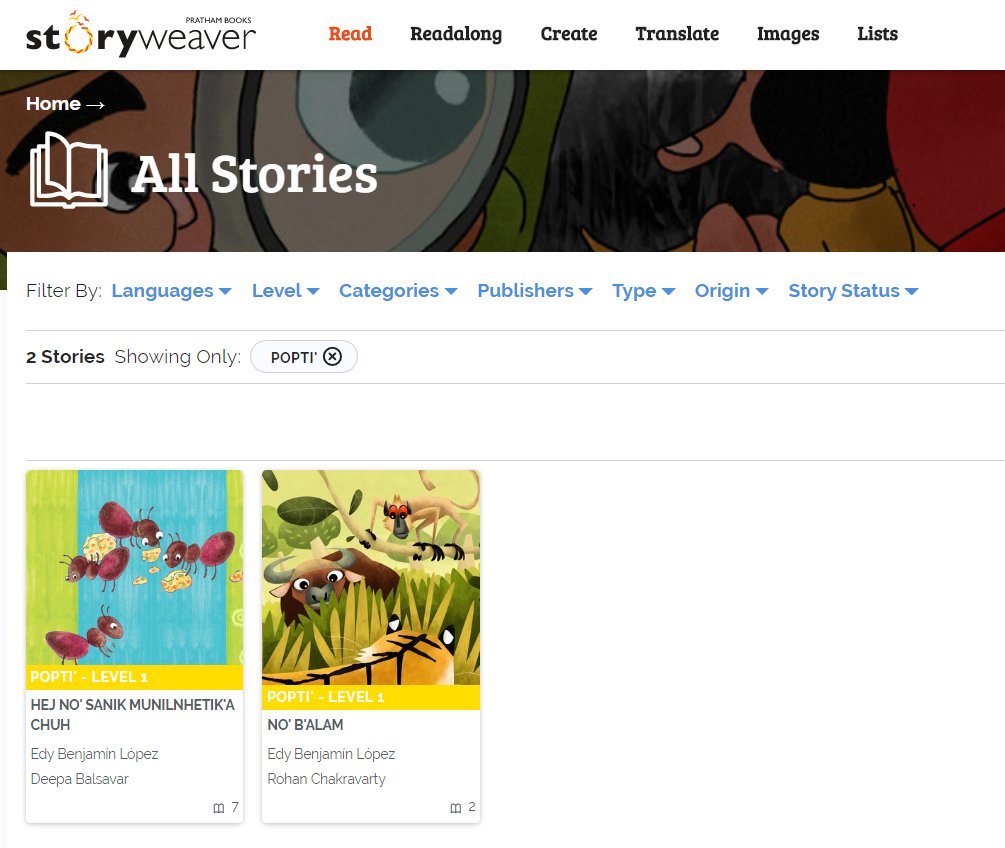
Task: Expand the Categories filter
Action: pos(398,291)
